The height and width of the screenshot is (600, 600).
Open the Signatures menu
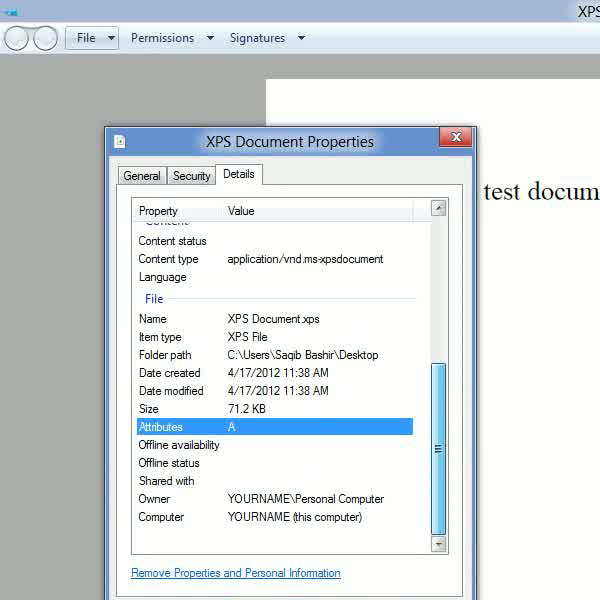pyautogui.click(x=257, y=38)
